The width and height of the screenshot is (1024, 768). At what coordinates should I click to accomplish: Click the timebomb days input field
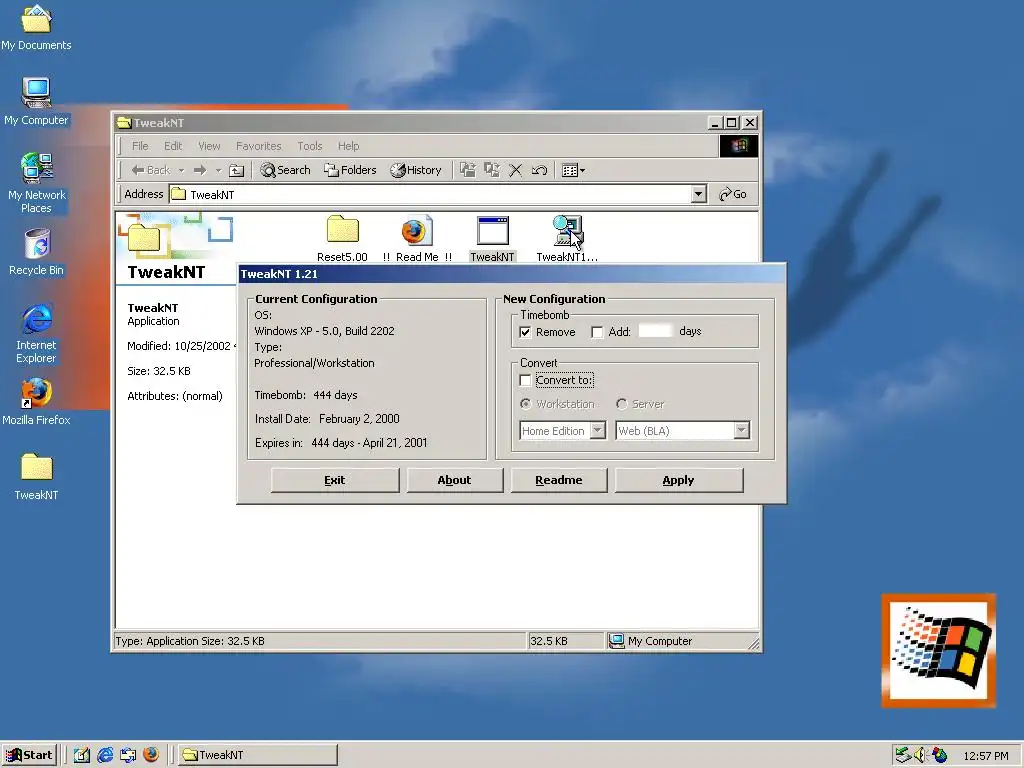[x=655, y=331]
